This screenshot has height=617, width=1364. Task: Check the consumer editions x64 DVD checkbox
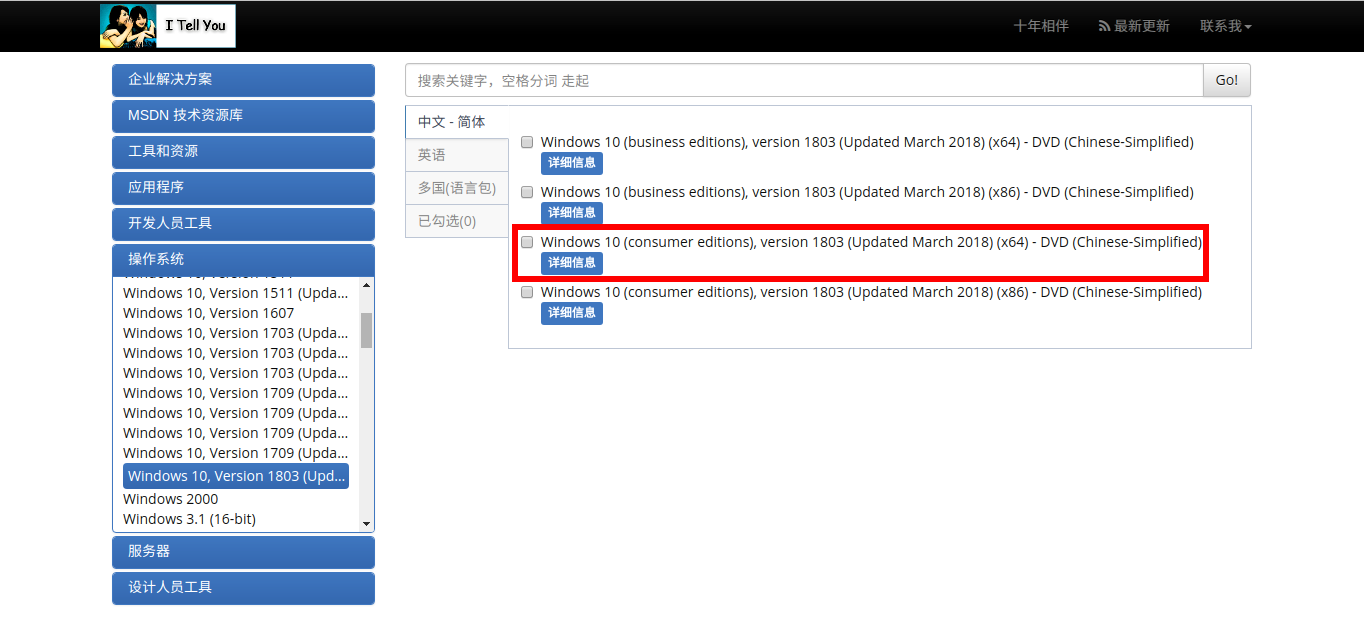(527, 242)
